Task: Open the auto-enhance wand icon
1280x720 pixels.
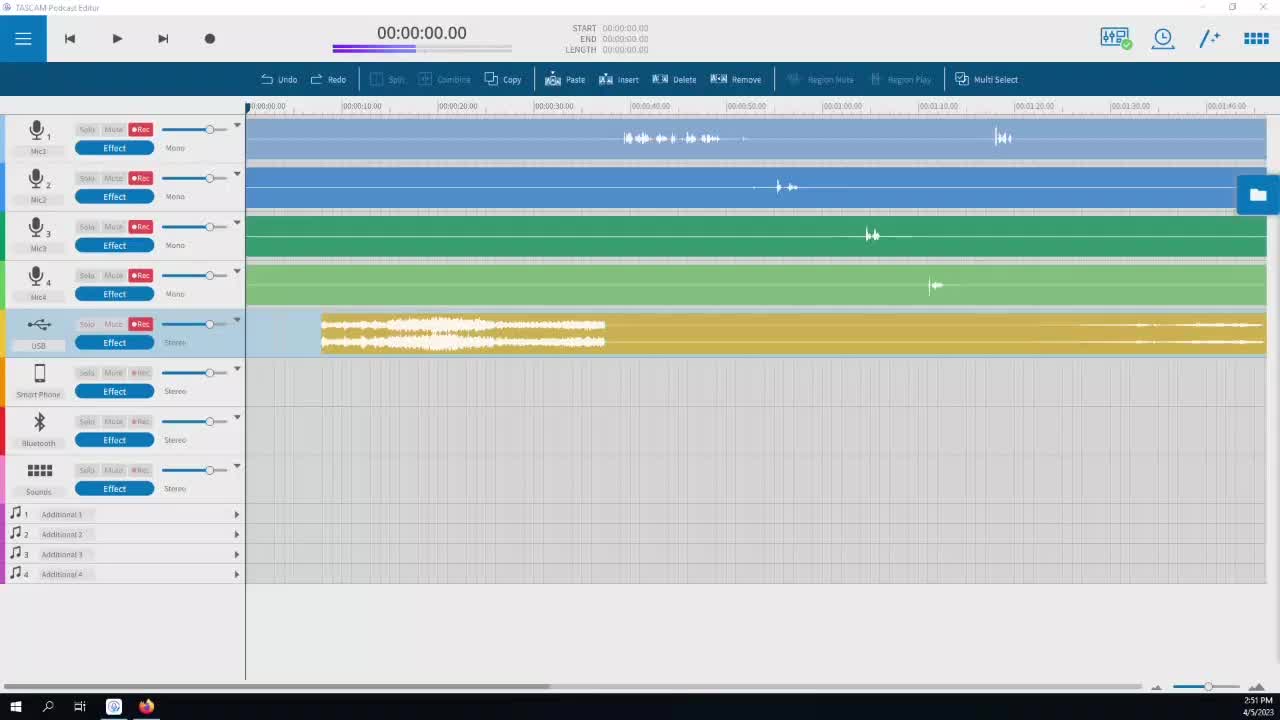Action: click(1210, 38)
